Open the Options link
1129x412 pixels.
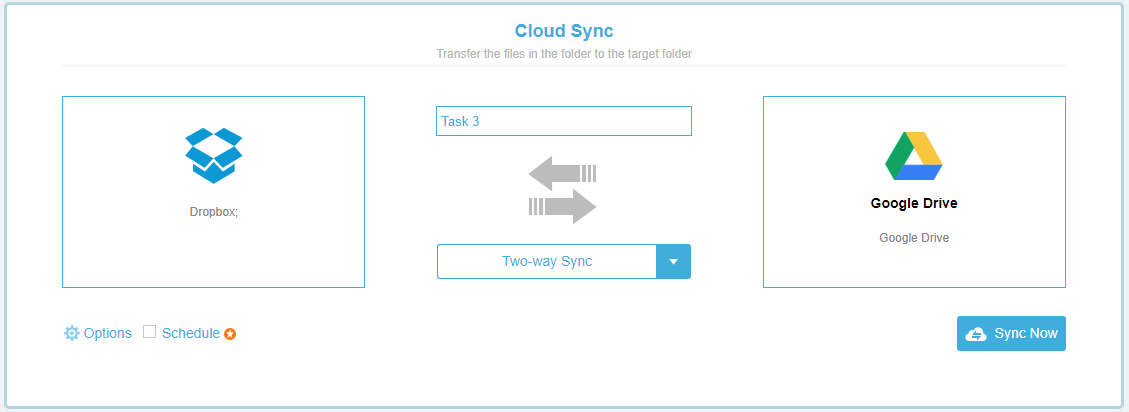click(x=108, y=333)
